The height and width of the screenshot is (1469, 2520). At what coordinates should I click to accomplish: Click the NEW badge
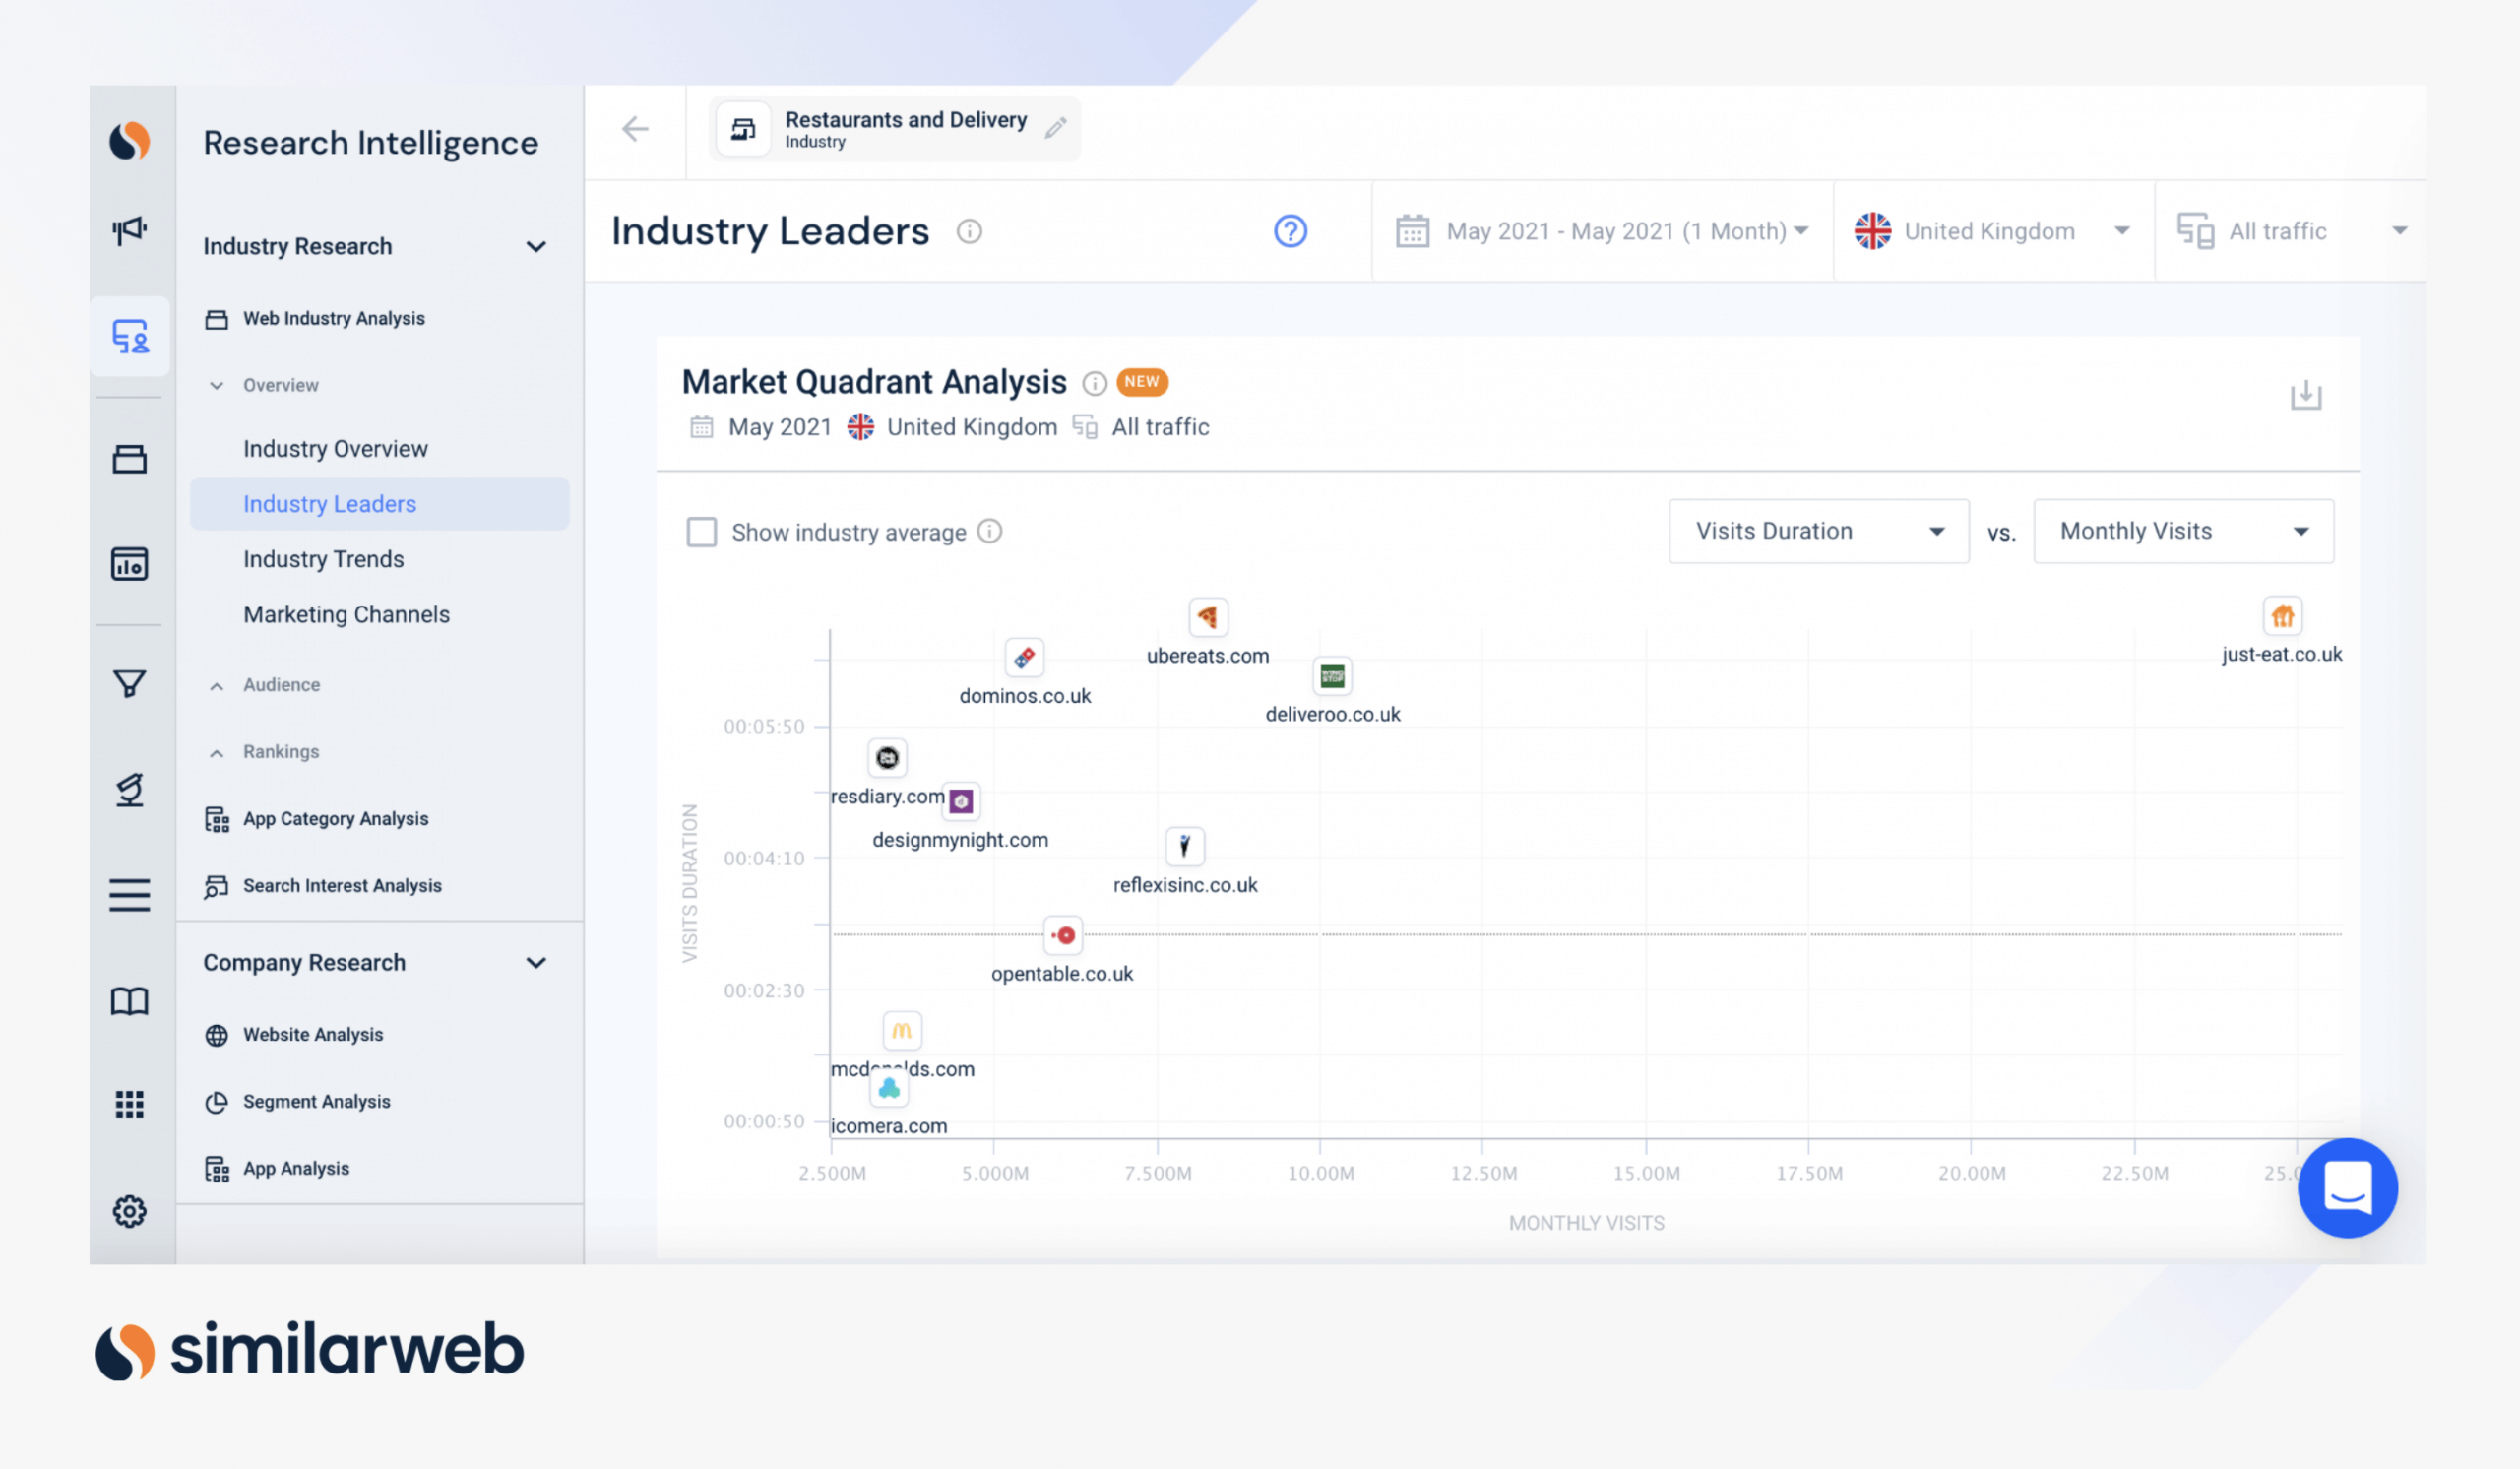click(1141, 381)
